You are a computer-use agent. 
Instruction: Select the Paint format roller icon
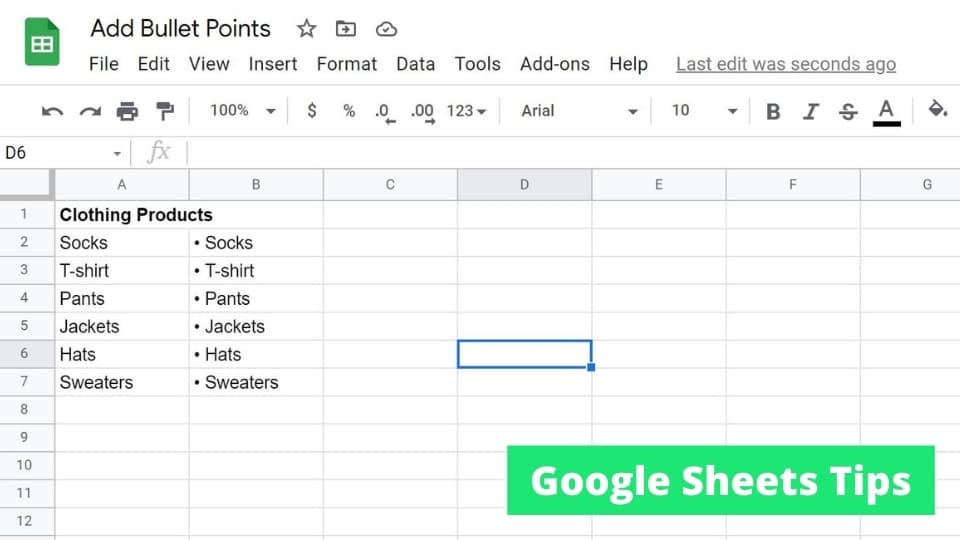[x=165, y=111]
